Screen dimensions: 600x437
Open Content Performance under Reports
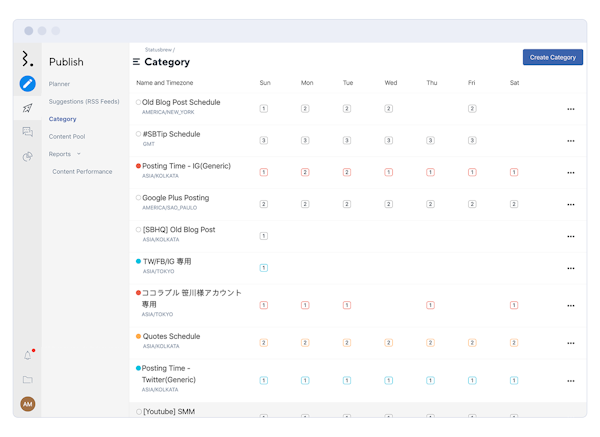click(82, 171)
